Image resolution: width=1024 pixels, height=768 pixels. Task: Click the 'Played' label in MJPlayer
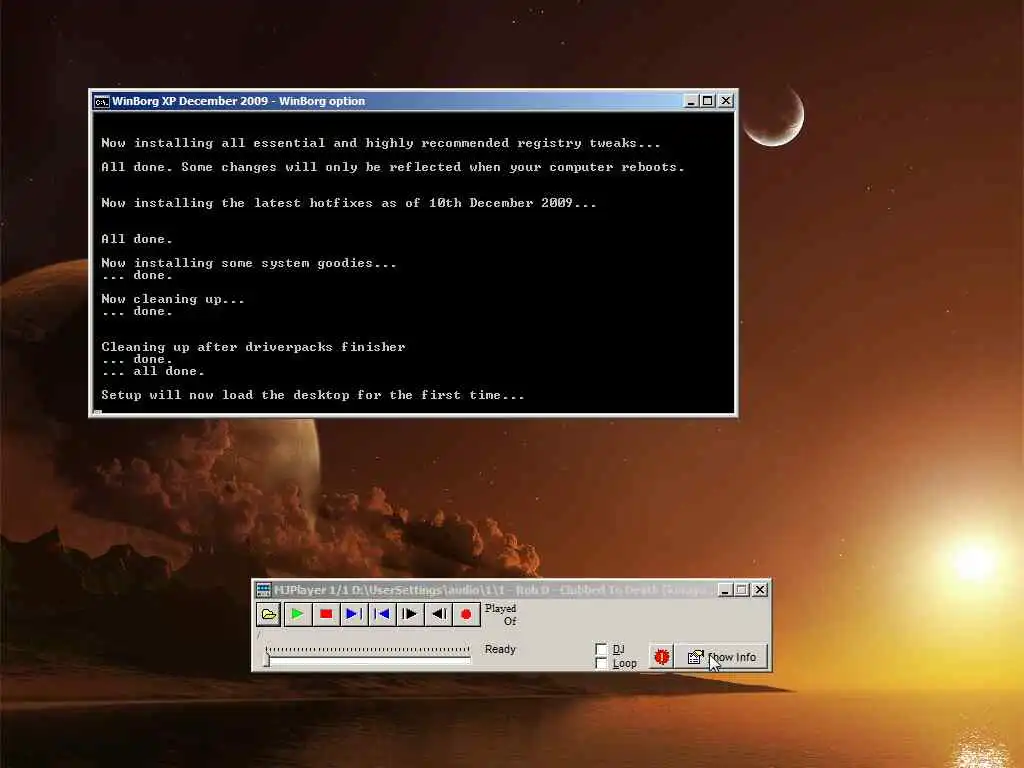500,608
